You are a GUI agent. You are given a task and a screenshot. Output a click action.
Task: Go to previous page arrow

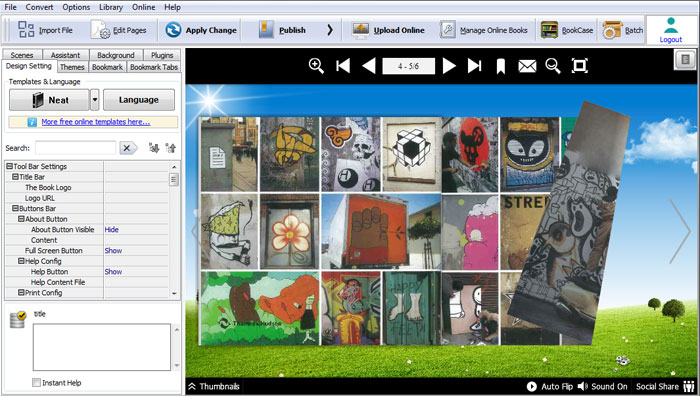(x=369, y=66)
